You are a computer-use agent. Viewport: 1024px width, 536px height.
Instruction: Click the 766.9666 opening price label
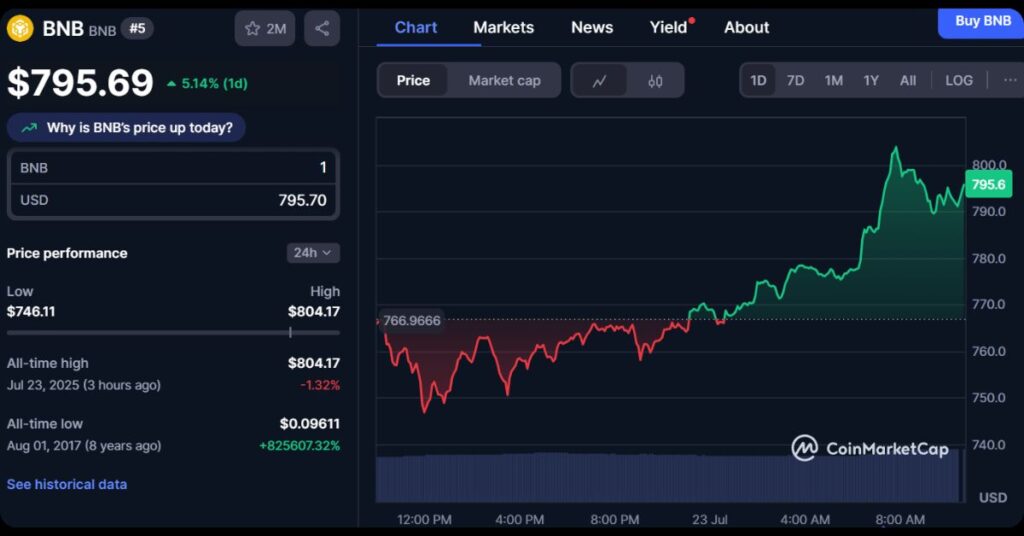click(x=411, y=321)
